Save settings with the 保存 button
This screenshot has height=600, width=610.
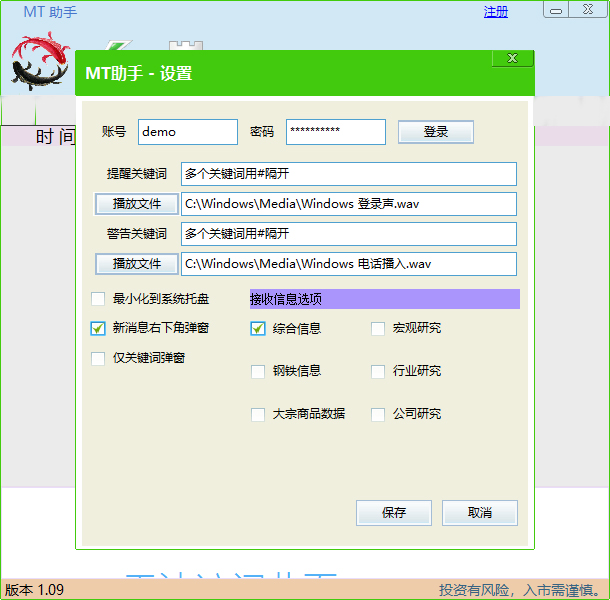coord(394,513)
